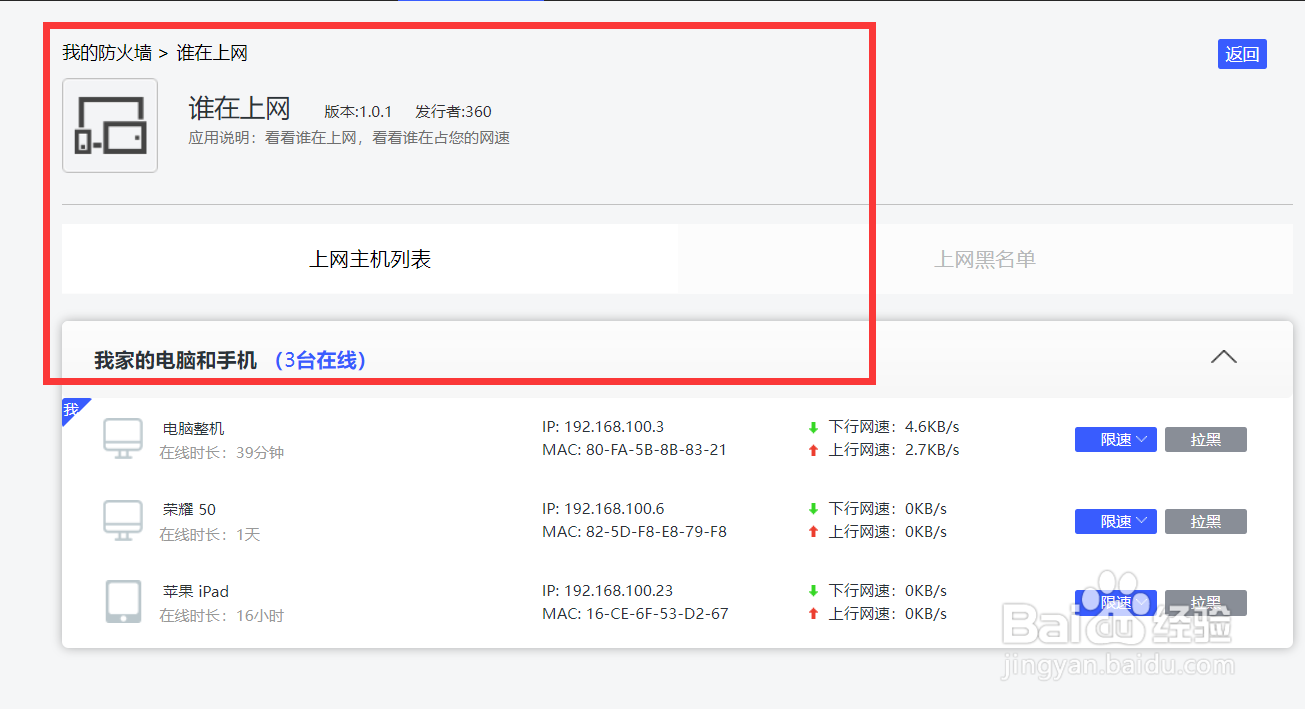Click the green download arrow for 荣耀 50
This screenshot has height=709, width=1305.
[813, 509]
